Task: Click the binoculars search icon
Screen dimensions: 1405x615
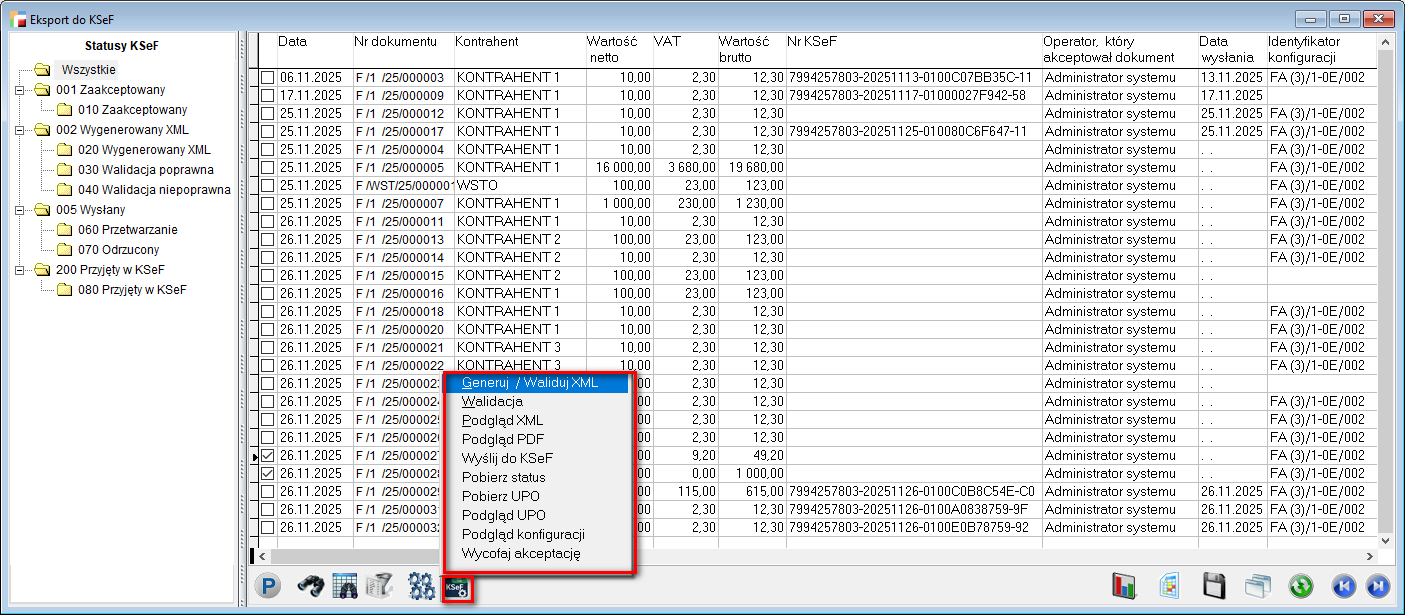Action: (x=311, y=587)
